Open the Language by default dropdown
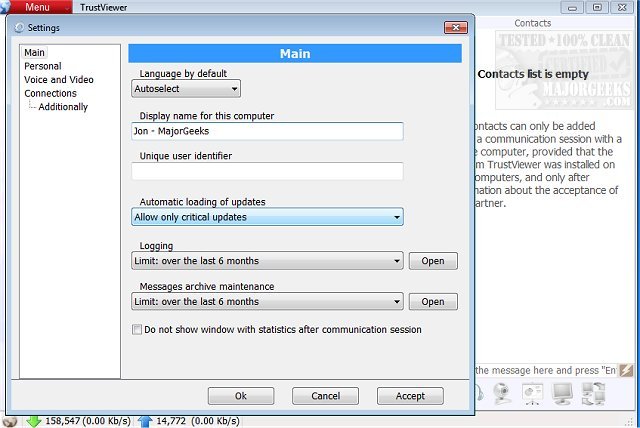This screenshot has height=428, width=640. (186, 89)
